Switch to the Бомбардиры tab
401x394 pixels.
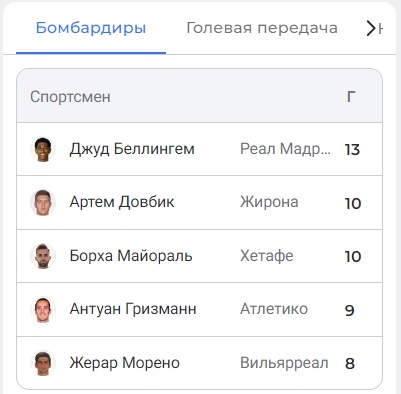pyautogui.click(x=91, y=28)
